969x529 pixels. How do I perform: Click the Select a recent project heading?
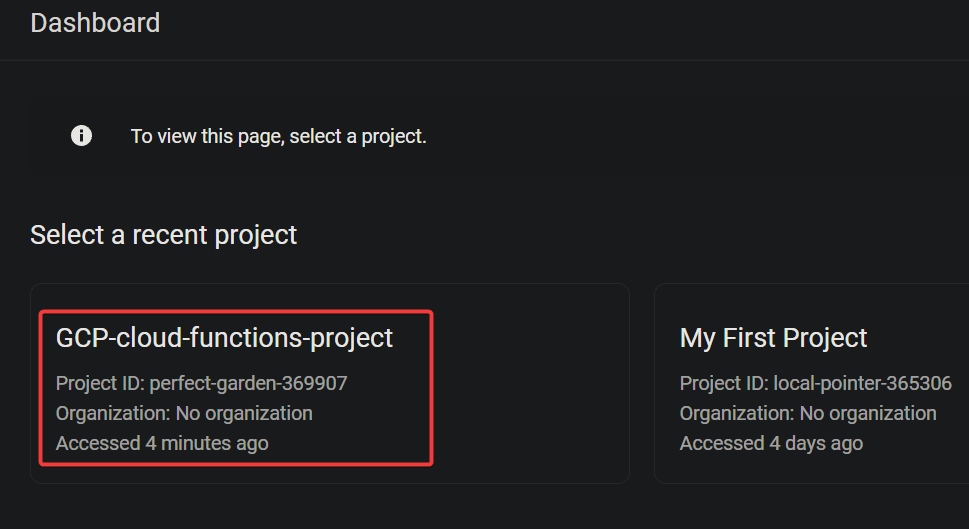tap(164, 235)
